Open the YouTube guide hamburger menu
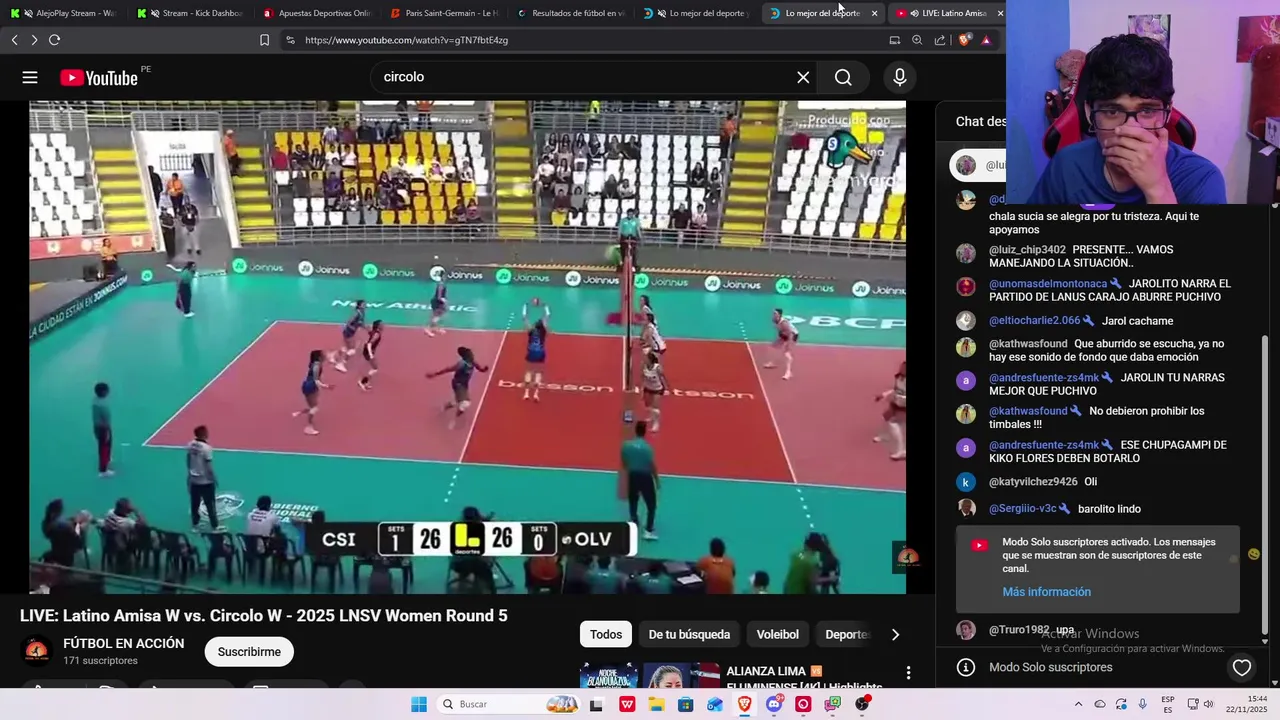 coord(30,77)
